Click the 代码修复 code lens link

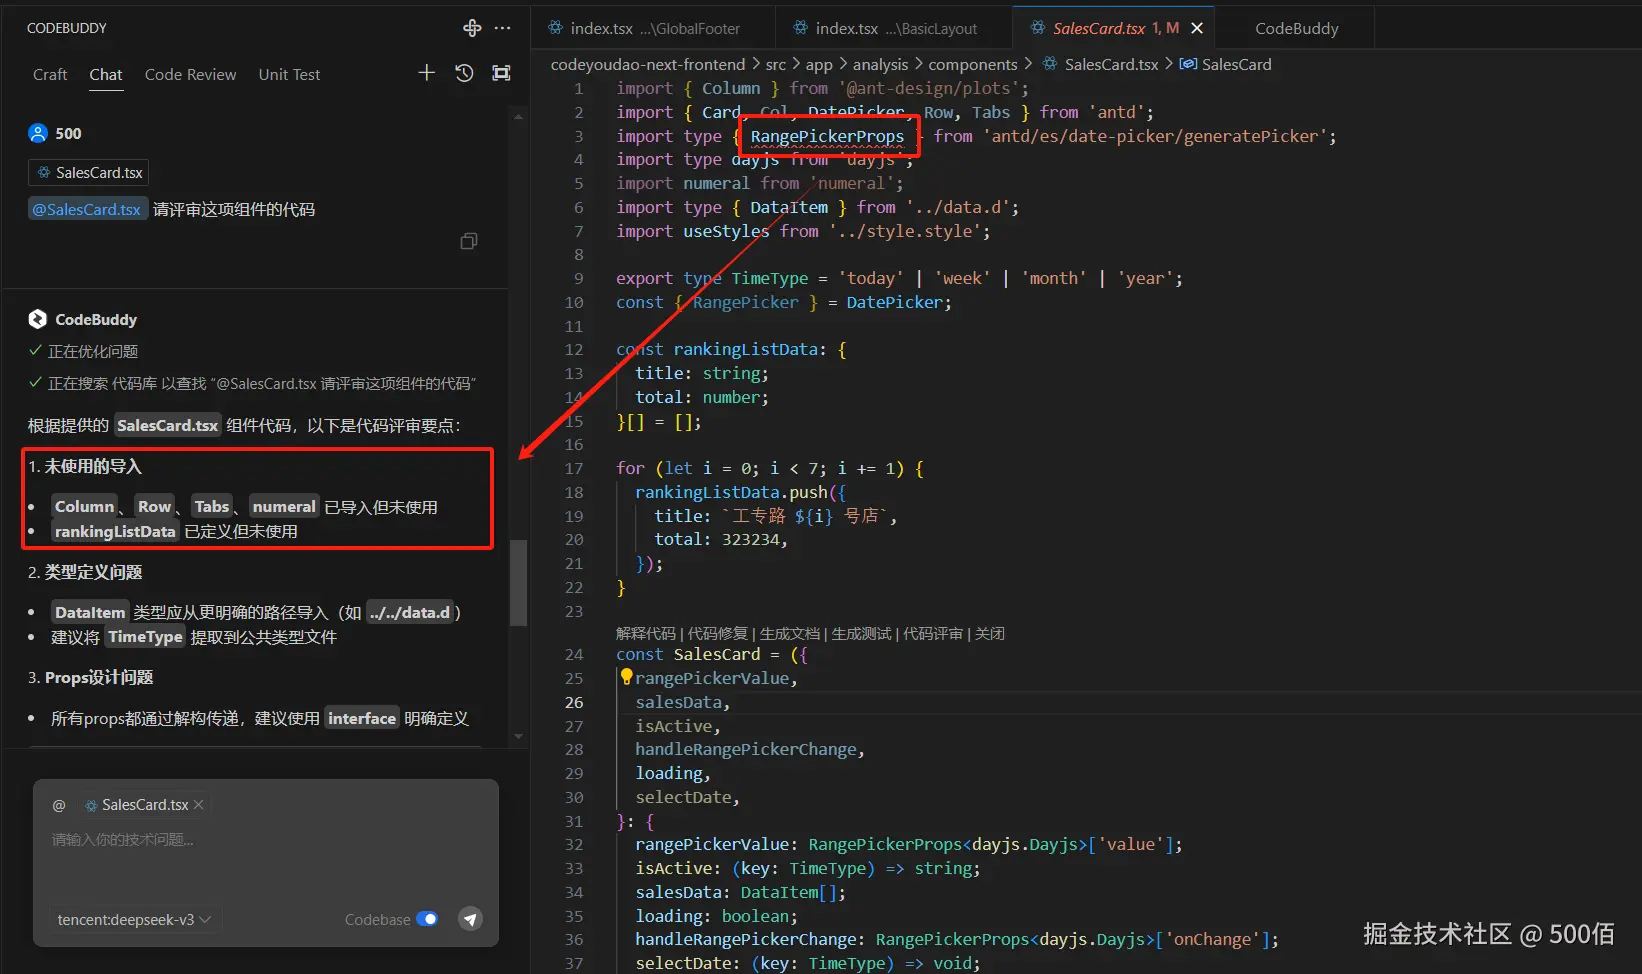(x=717, y=633)
